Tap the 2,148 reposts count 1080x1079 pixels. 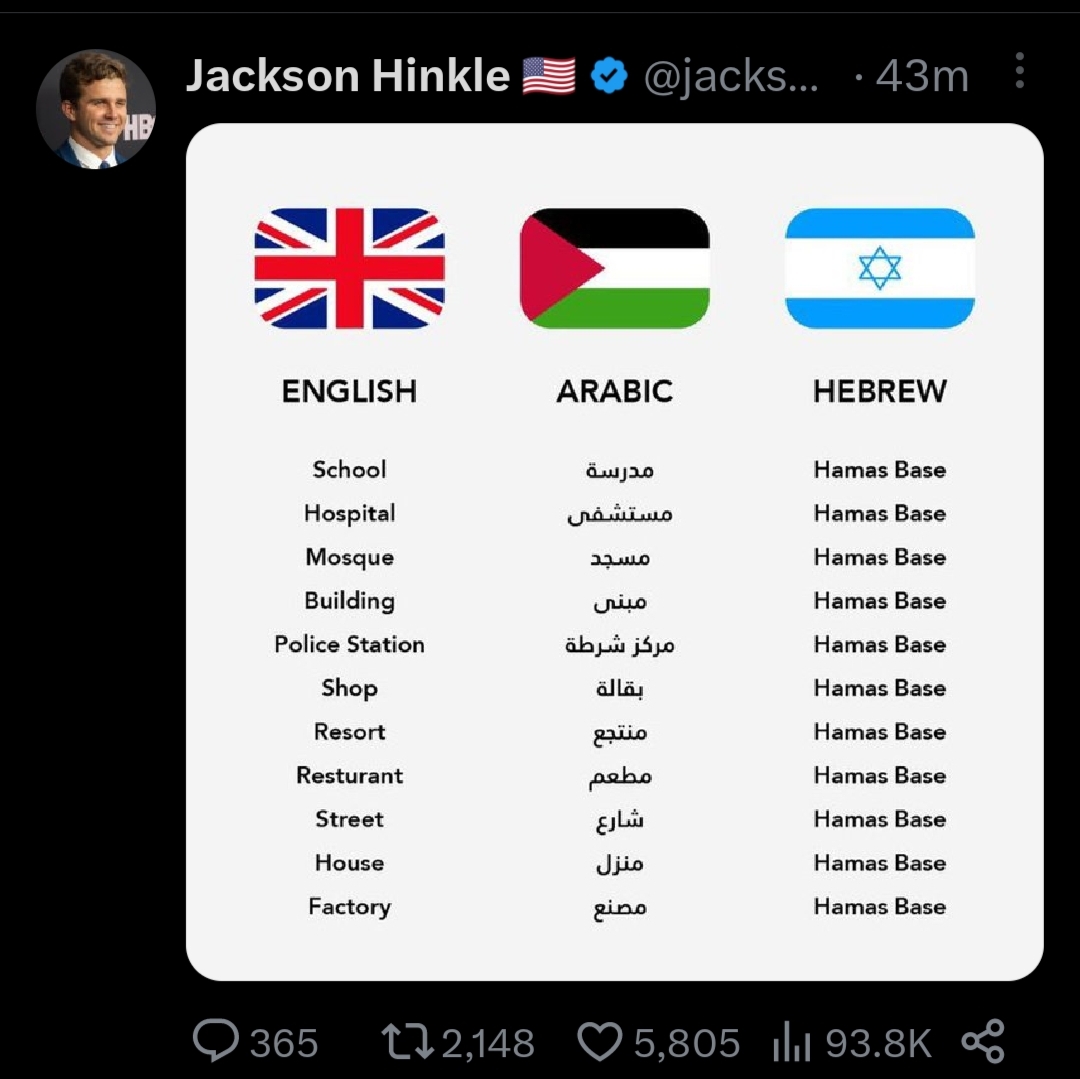(488, 1043)
